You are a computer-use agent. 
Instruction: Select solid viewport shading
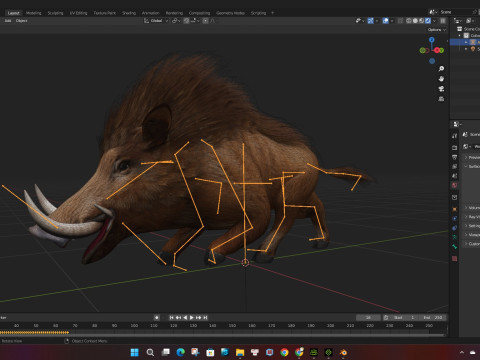click(415, 21)
